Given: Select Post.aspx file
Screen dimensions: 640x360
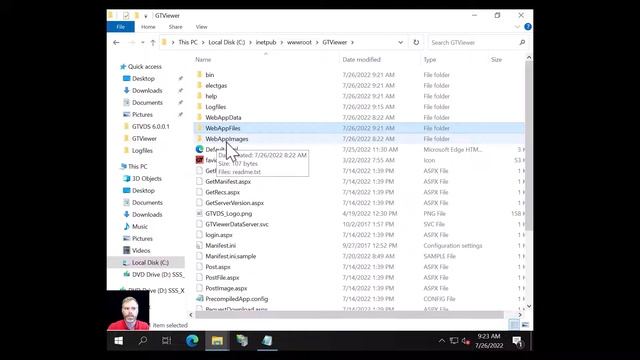Looking at the screenshot, I should coord(218,267).
